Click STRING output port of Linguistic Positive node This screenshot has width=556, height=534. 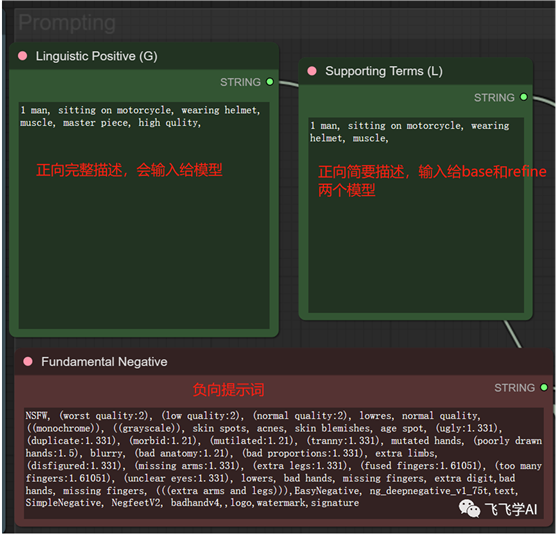(x=270, y=82)
